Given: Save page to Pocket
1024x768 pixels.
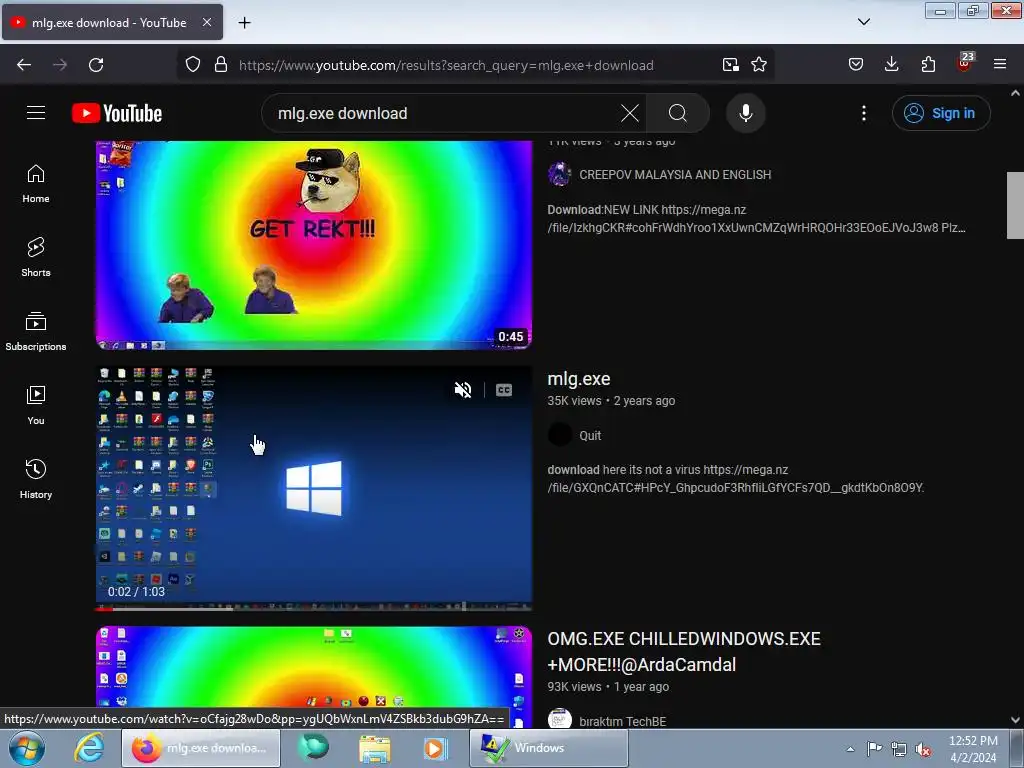Looking at the screenshot, I should point(856,65).
